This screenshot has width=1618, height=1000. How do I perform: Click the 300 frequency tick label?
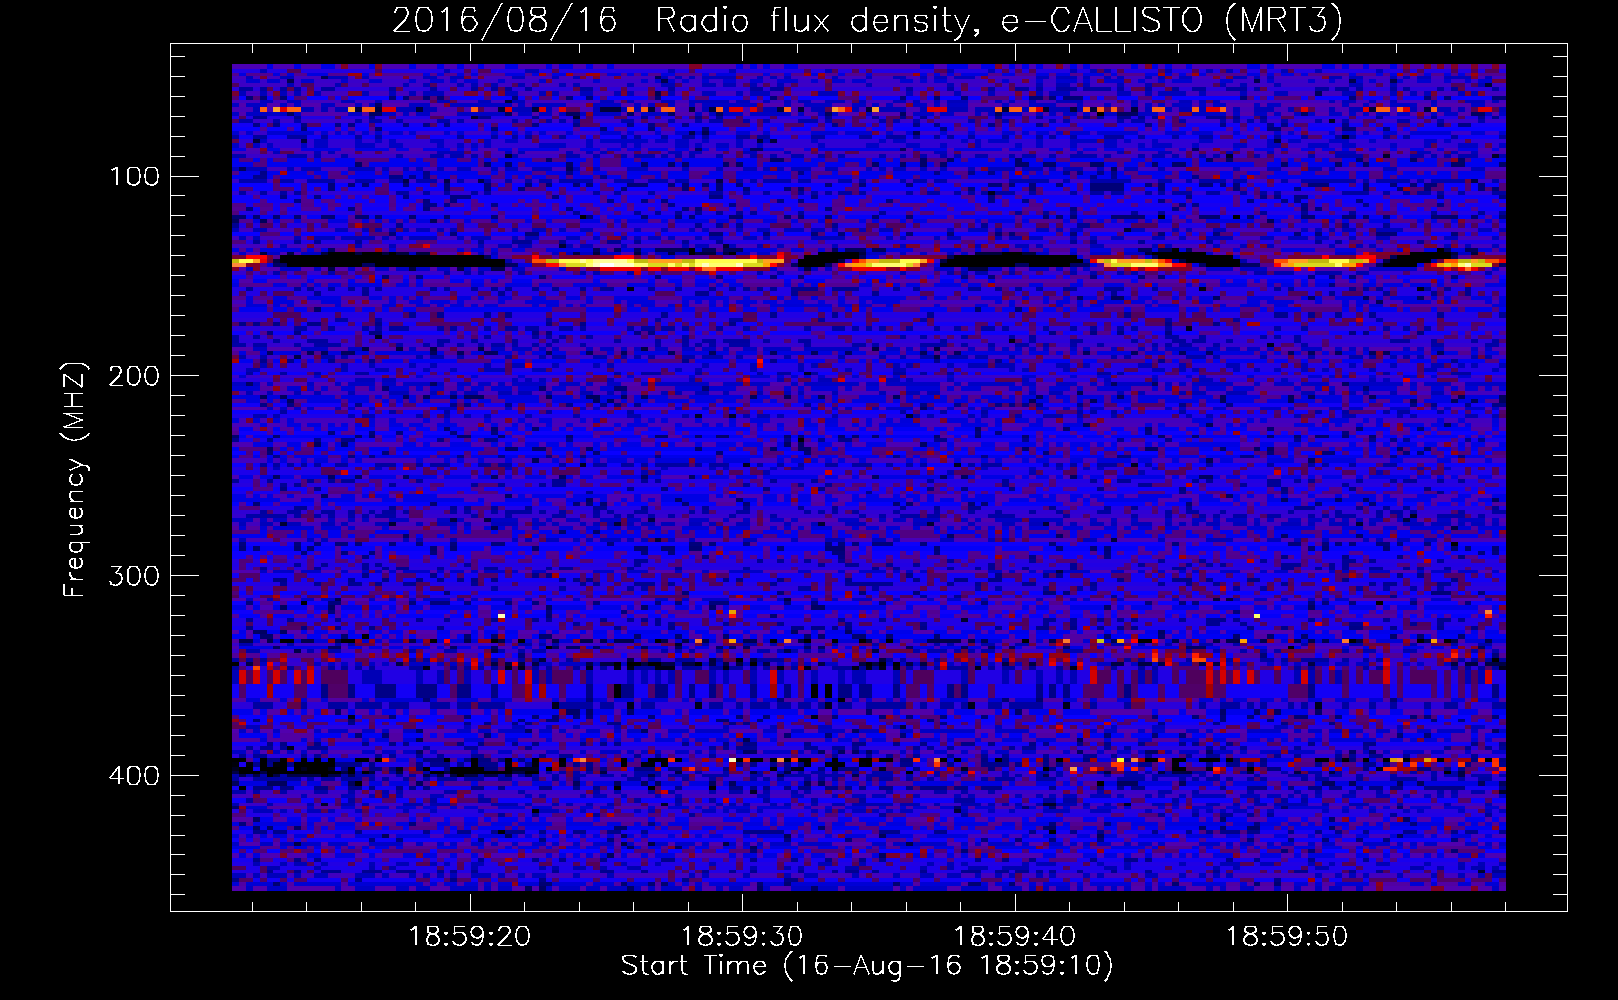click(134, 577)
